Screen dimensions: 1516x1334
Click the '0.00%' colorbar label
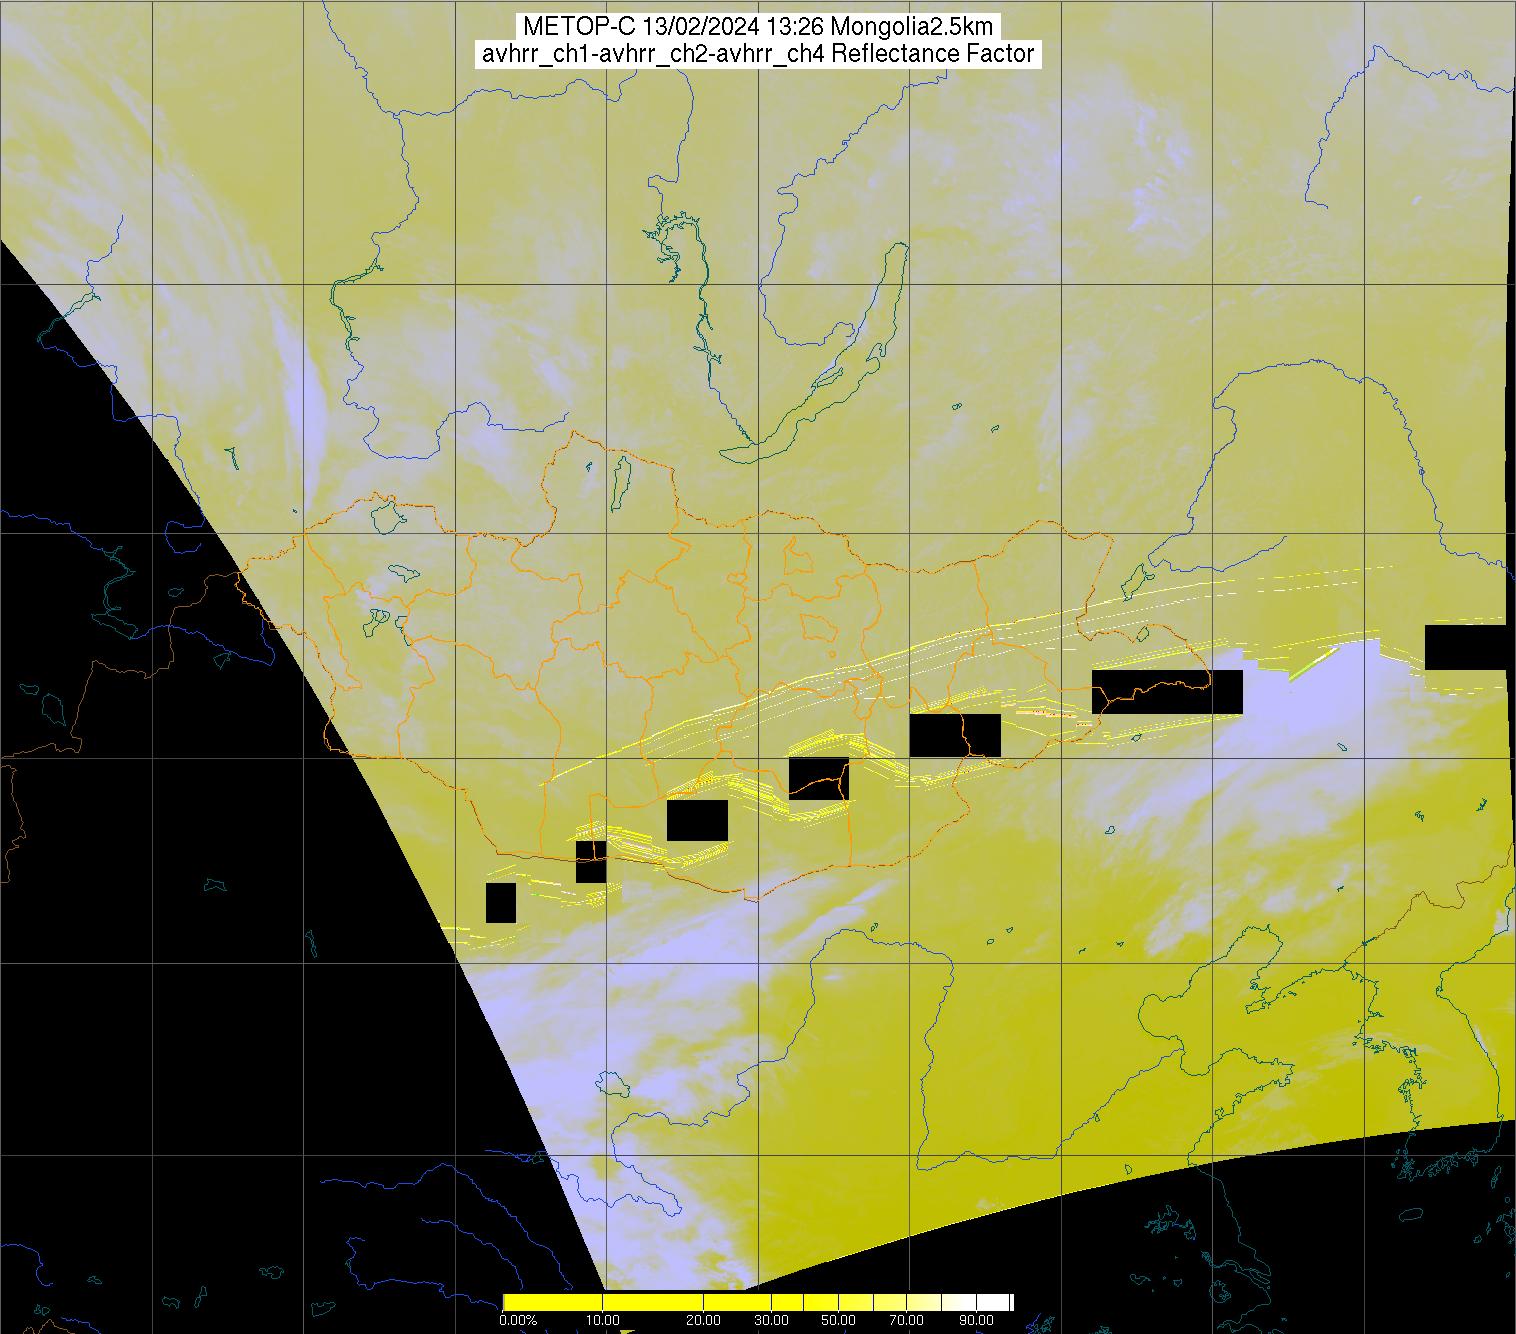[x=518, y=1320]
